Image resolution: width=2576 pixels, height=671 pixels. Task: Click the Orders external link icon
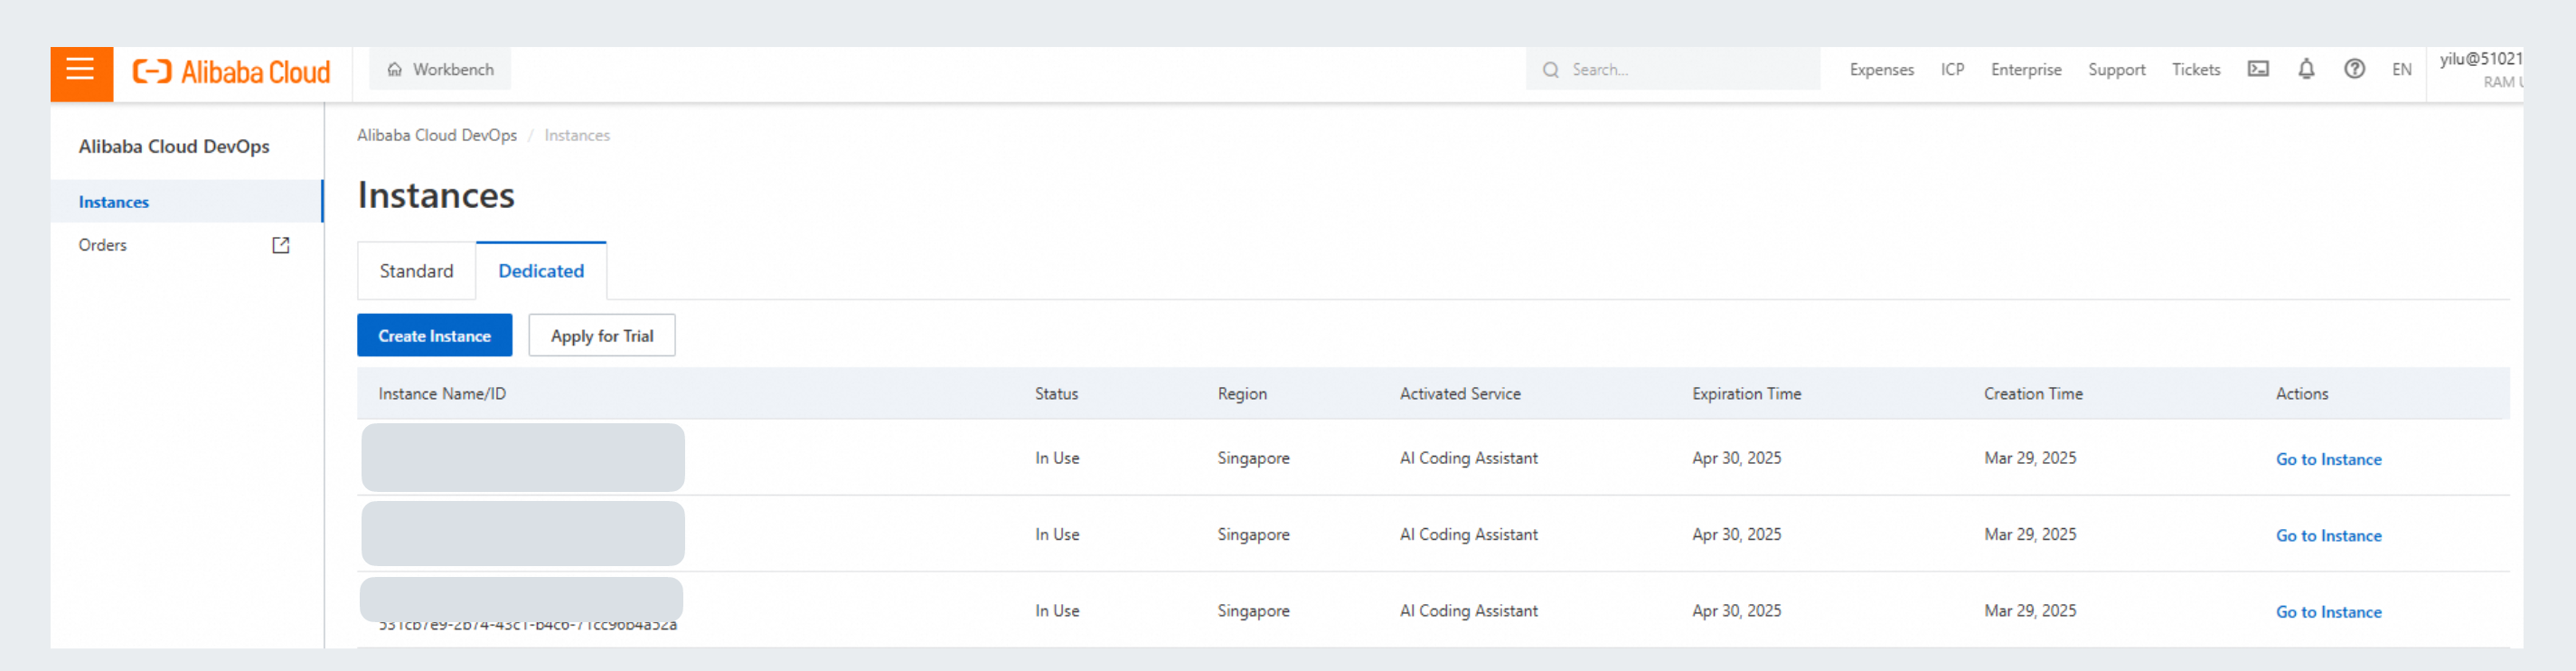point(281,245)
